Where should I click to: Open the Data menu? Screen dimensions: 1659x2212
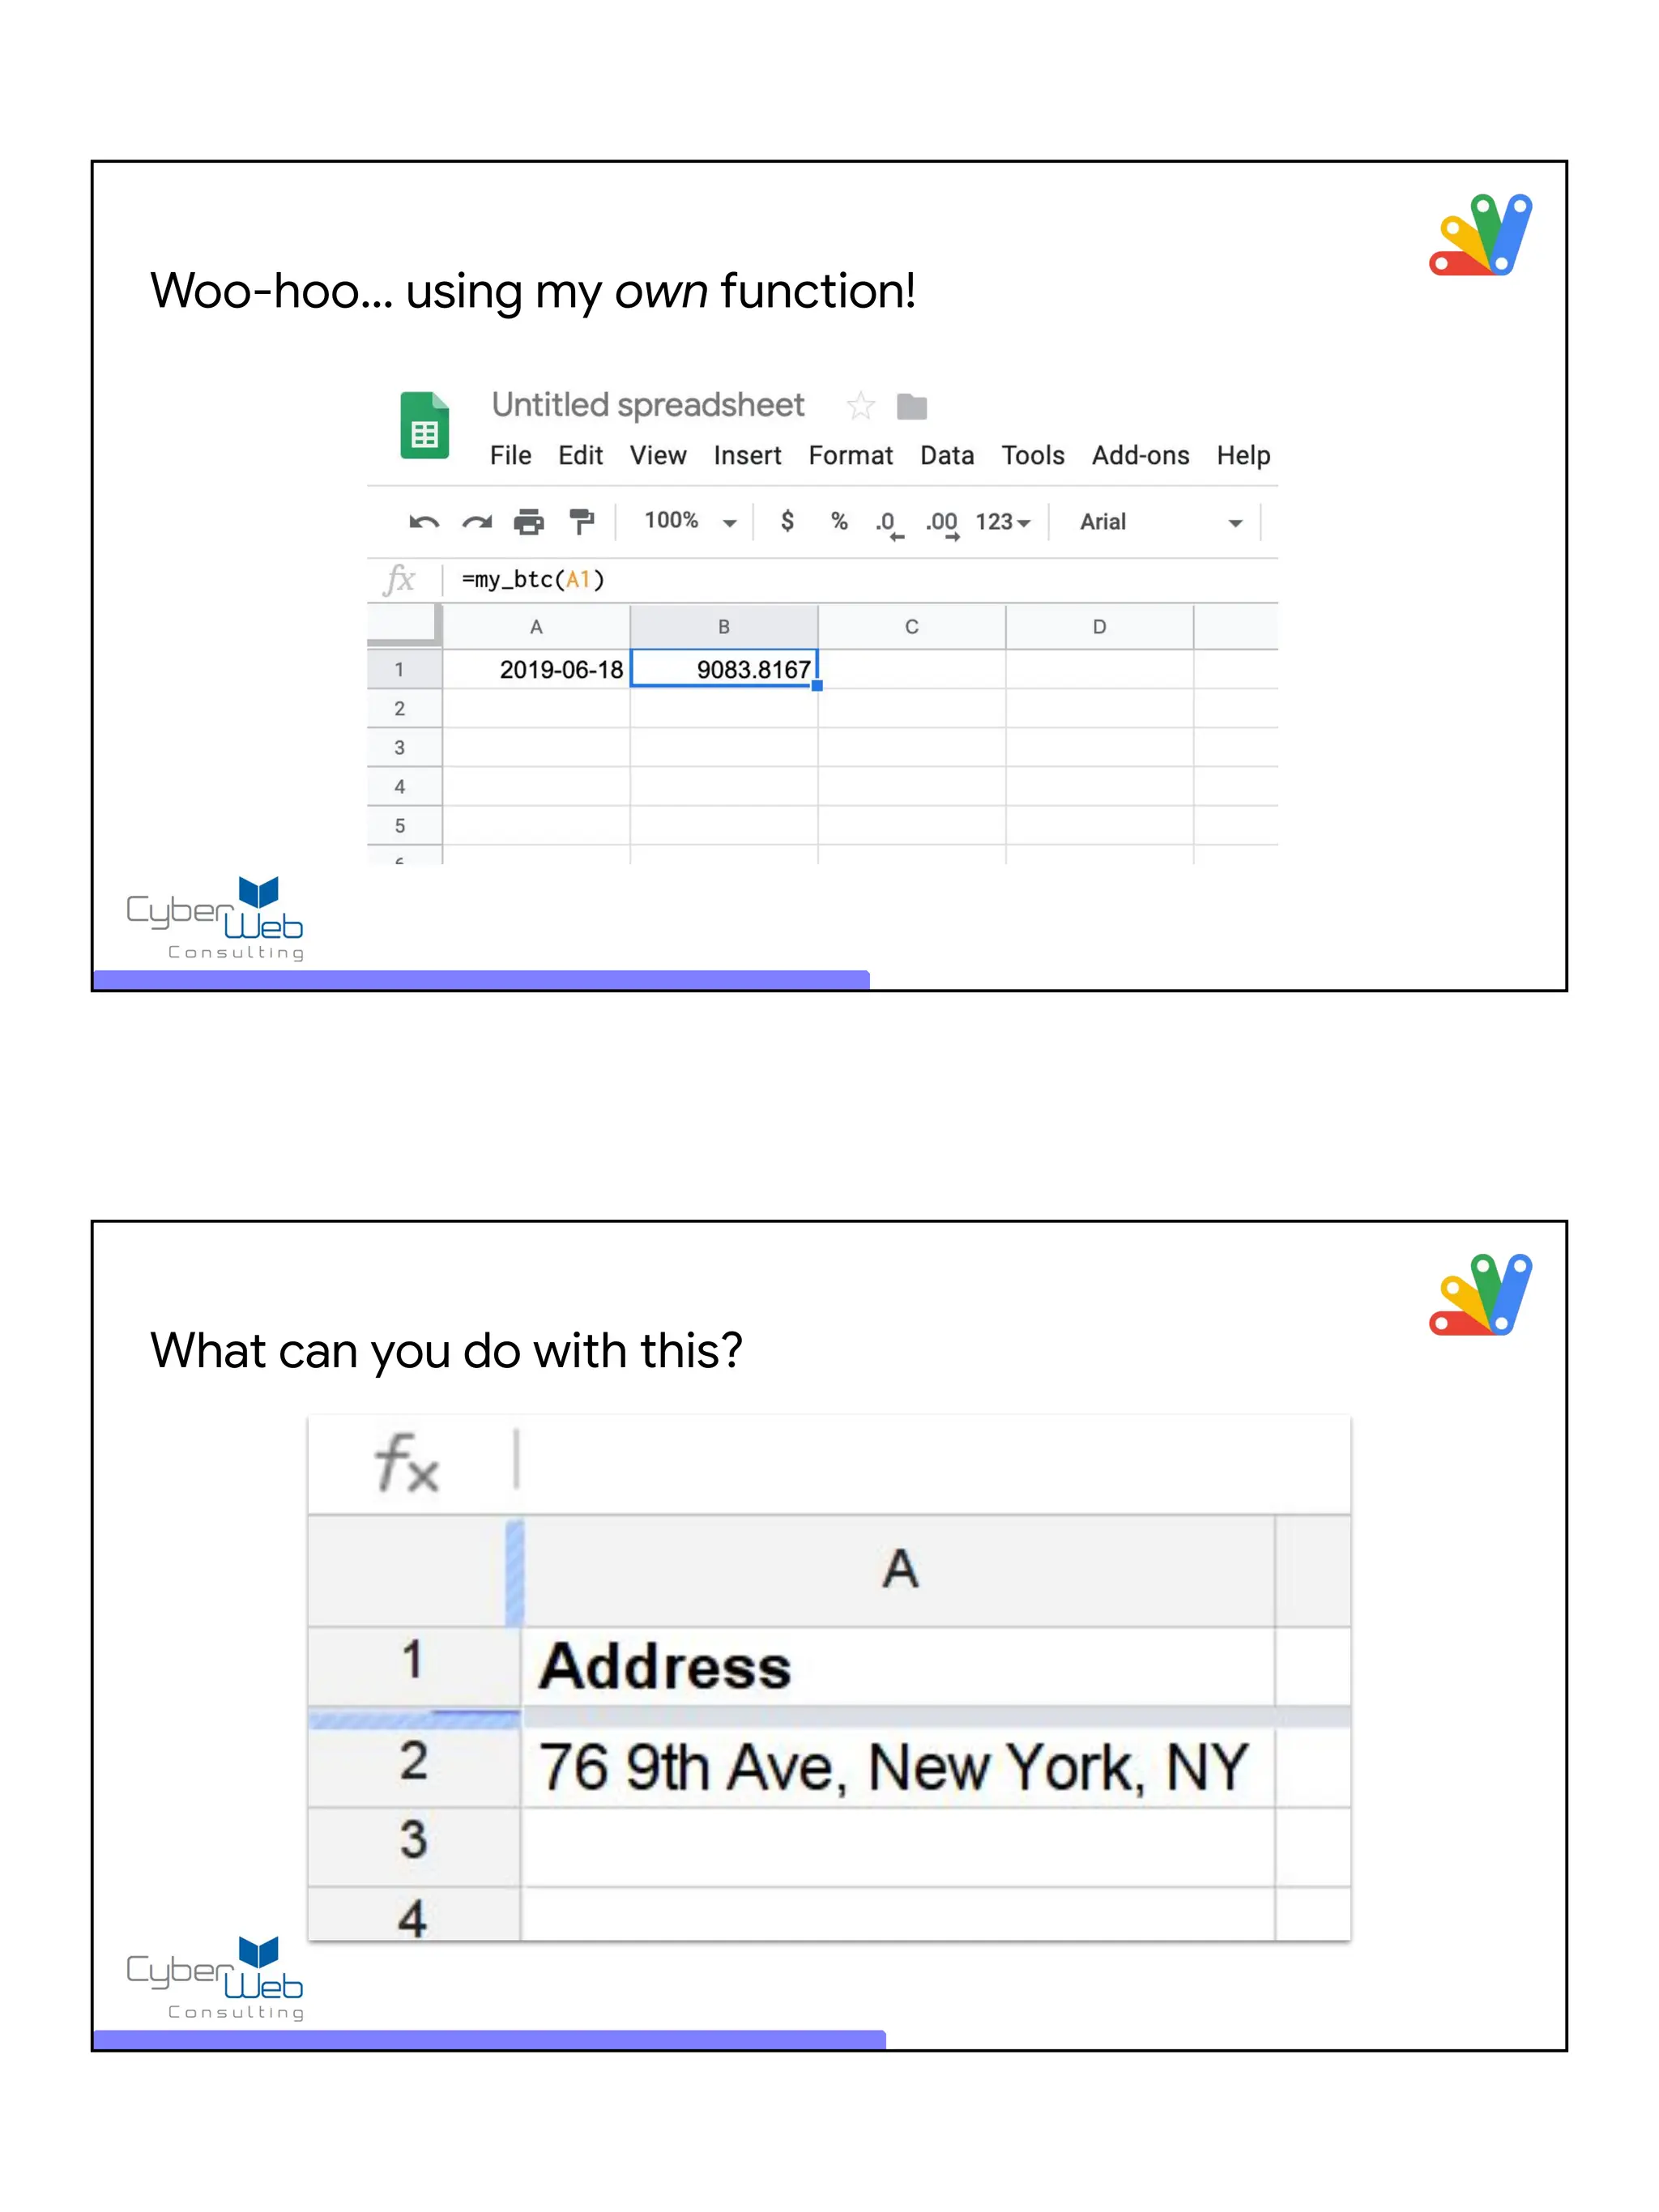click(x=947, y=455)
